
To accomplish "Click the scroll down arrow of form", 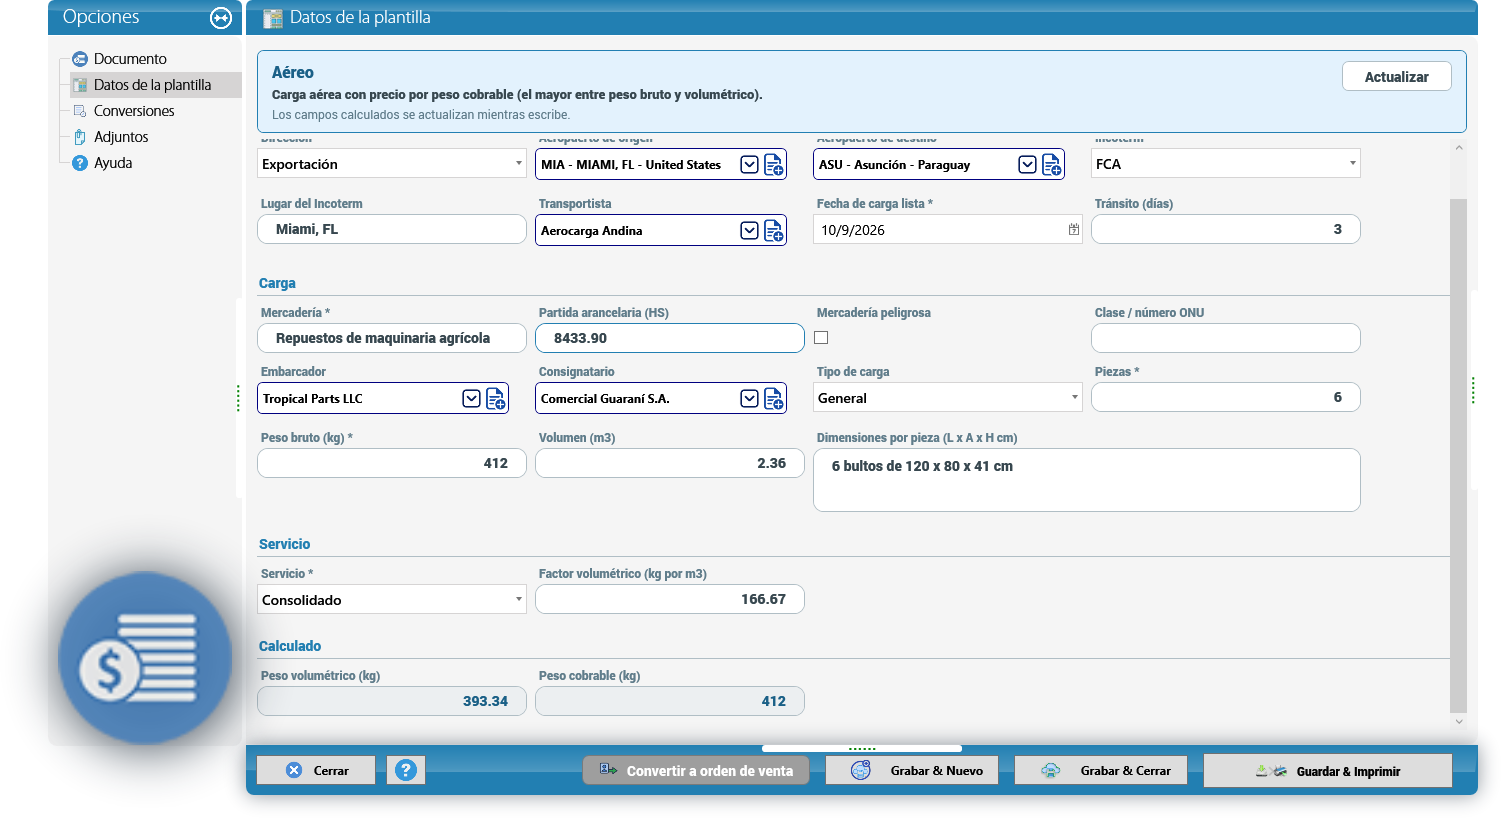I will pos(1459,721).
